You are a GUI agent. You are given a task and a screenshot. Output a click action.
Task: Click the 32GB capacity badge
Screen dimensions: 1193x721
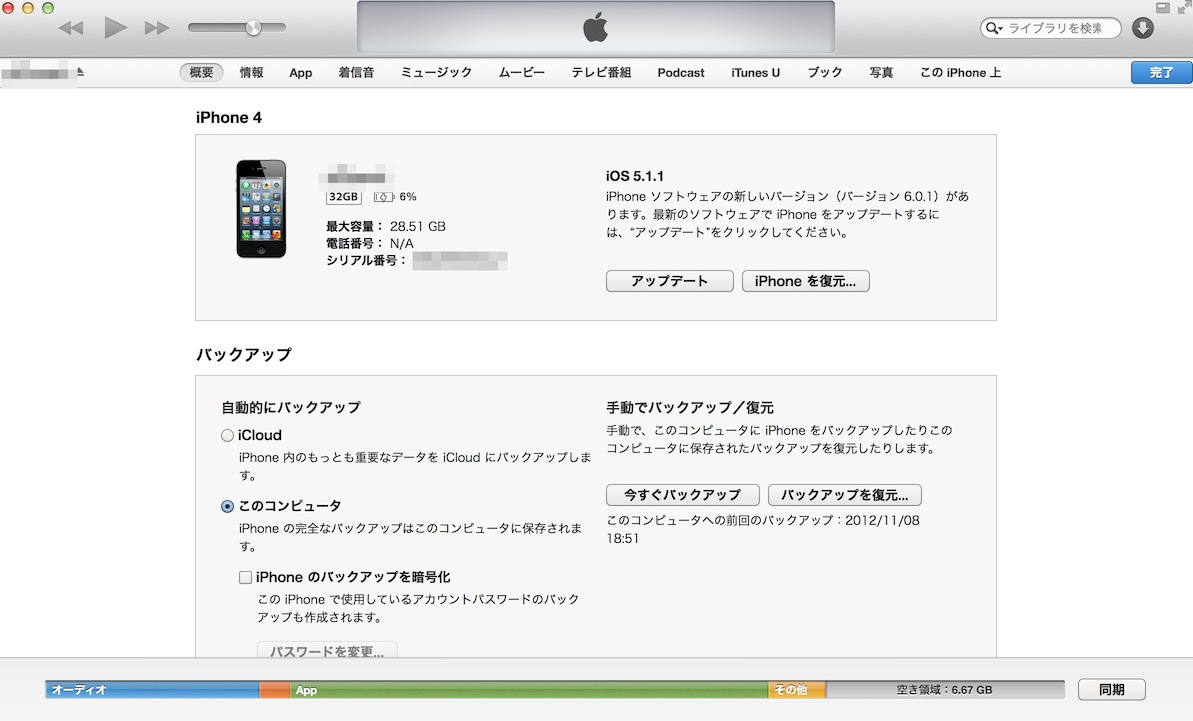[344, 196]
